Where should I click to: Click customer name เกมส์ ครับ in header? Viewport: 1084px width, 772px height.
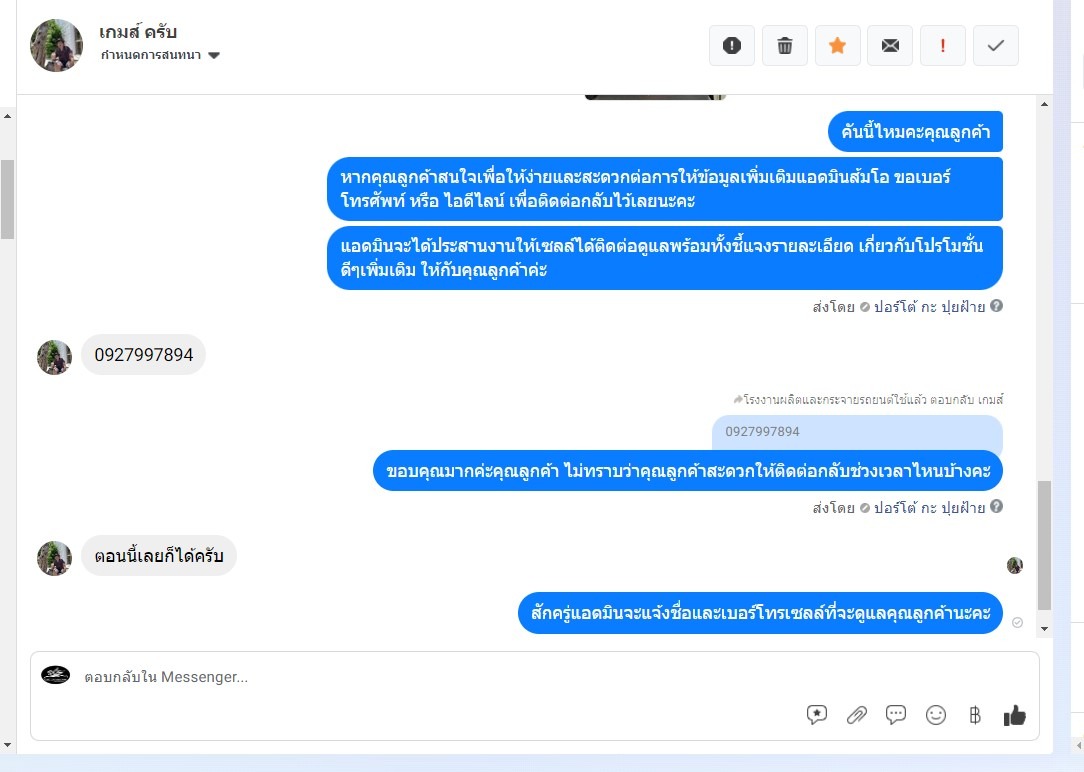138,32
